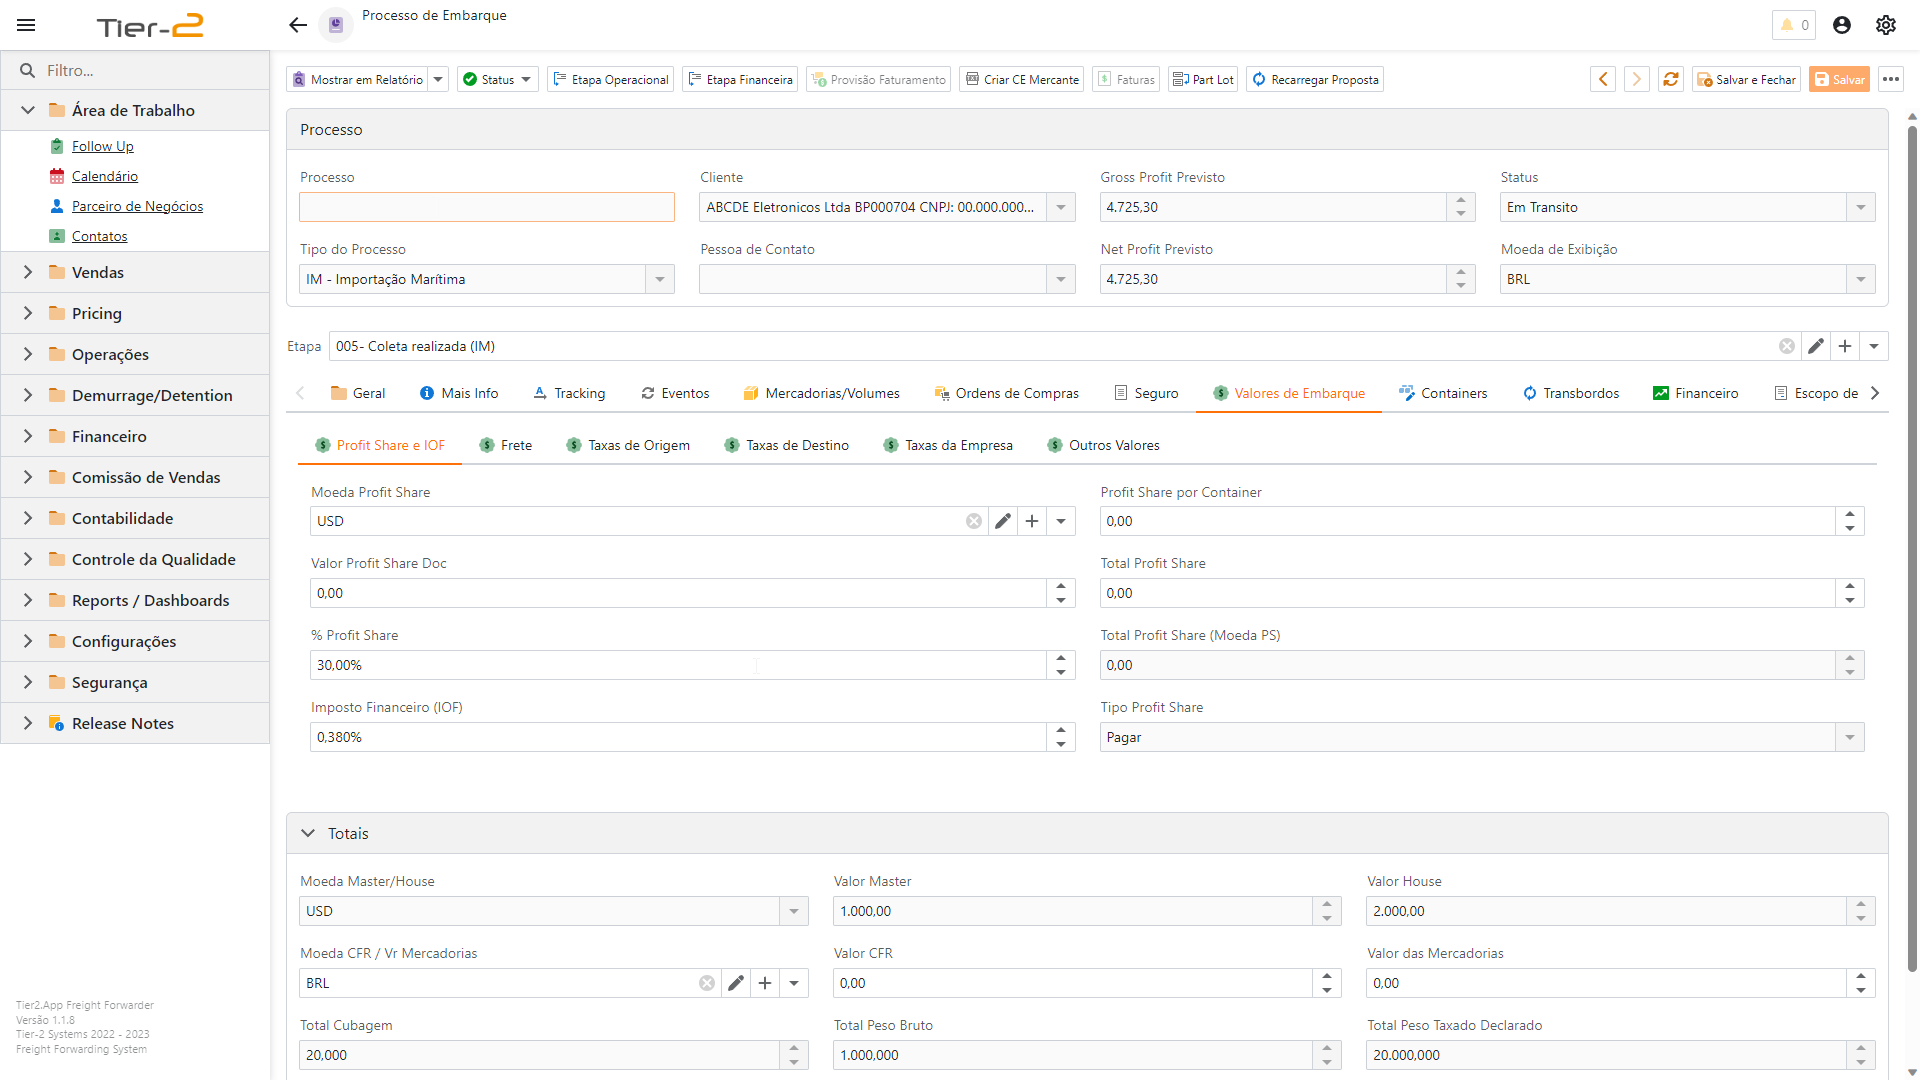1920x1080 pixels.
Task: Increase Valor Master with the stepper
Action: coord(1327,905)
